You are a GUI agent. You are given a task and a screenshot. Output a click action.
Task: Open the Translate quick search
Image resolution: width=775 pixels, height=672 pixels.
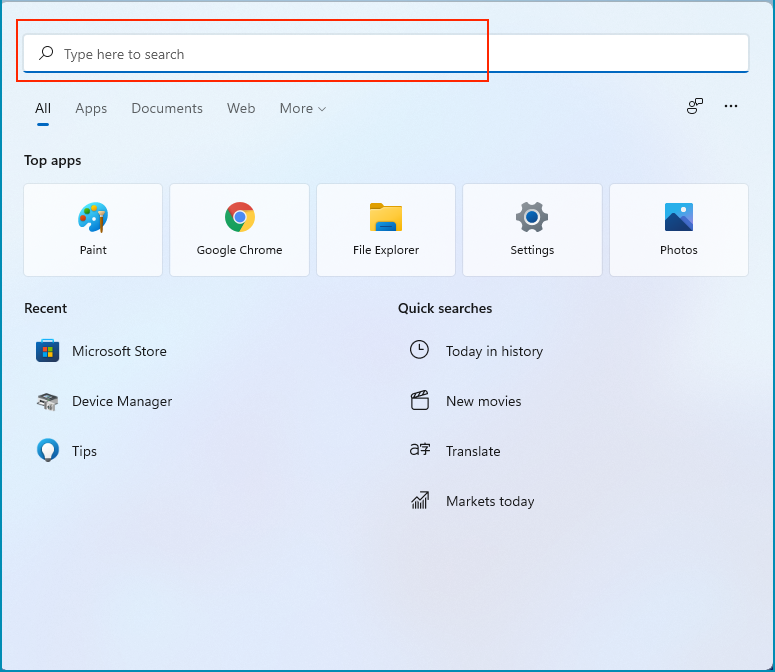point(472,451)
